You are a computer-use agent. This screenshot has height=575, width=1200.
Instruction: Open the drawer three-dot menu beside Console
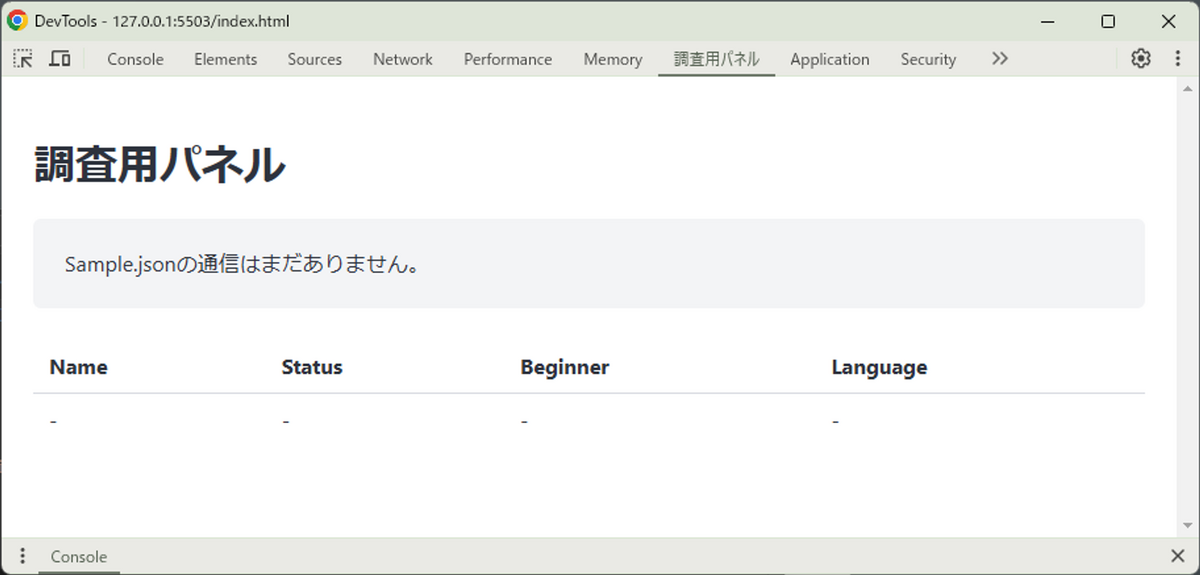(x=22, y=556)
